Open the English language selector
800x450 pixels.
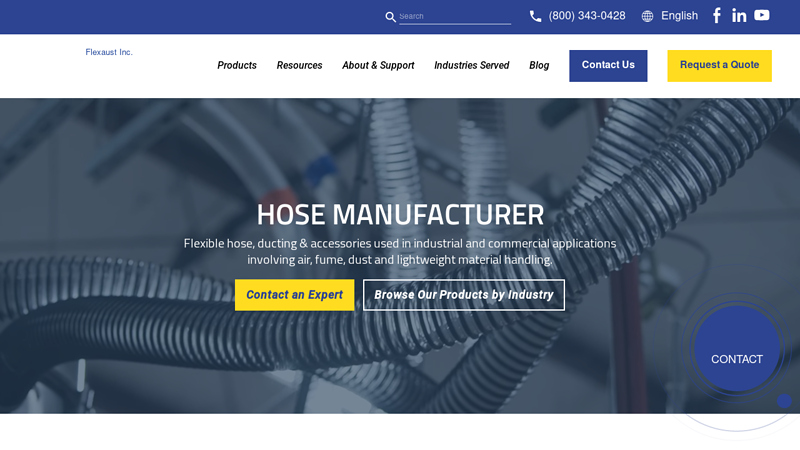(x=679, y=16)
